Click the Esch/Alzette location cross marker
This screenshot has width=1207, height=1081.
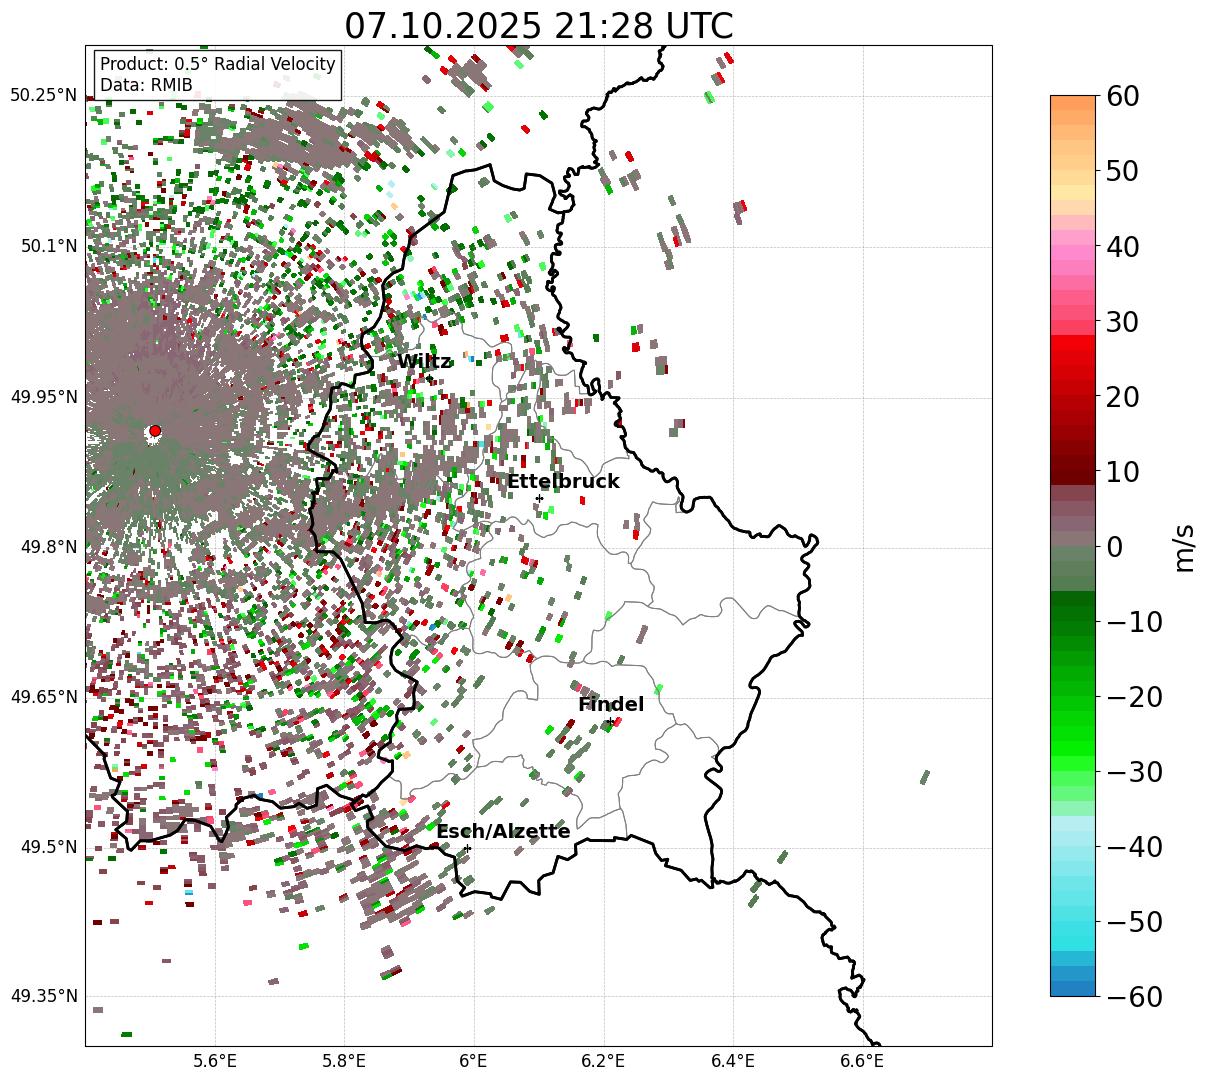pos(467,848)
